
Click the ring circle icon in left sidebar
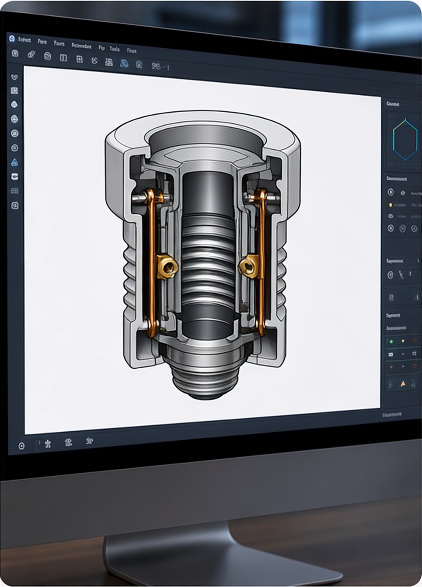tap(15, 133)
